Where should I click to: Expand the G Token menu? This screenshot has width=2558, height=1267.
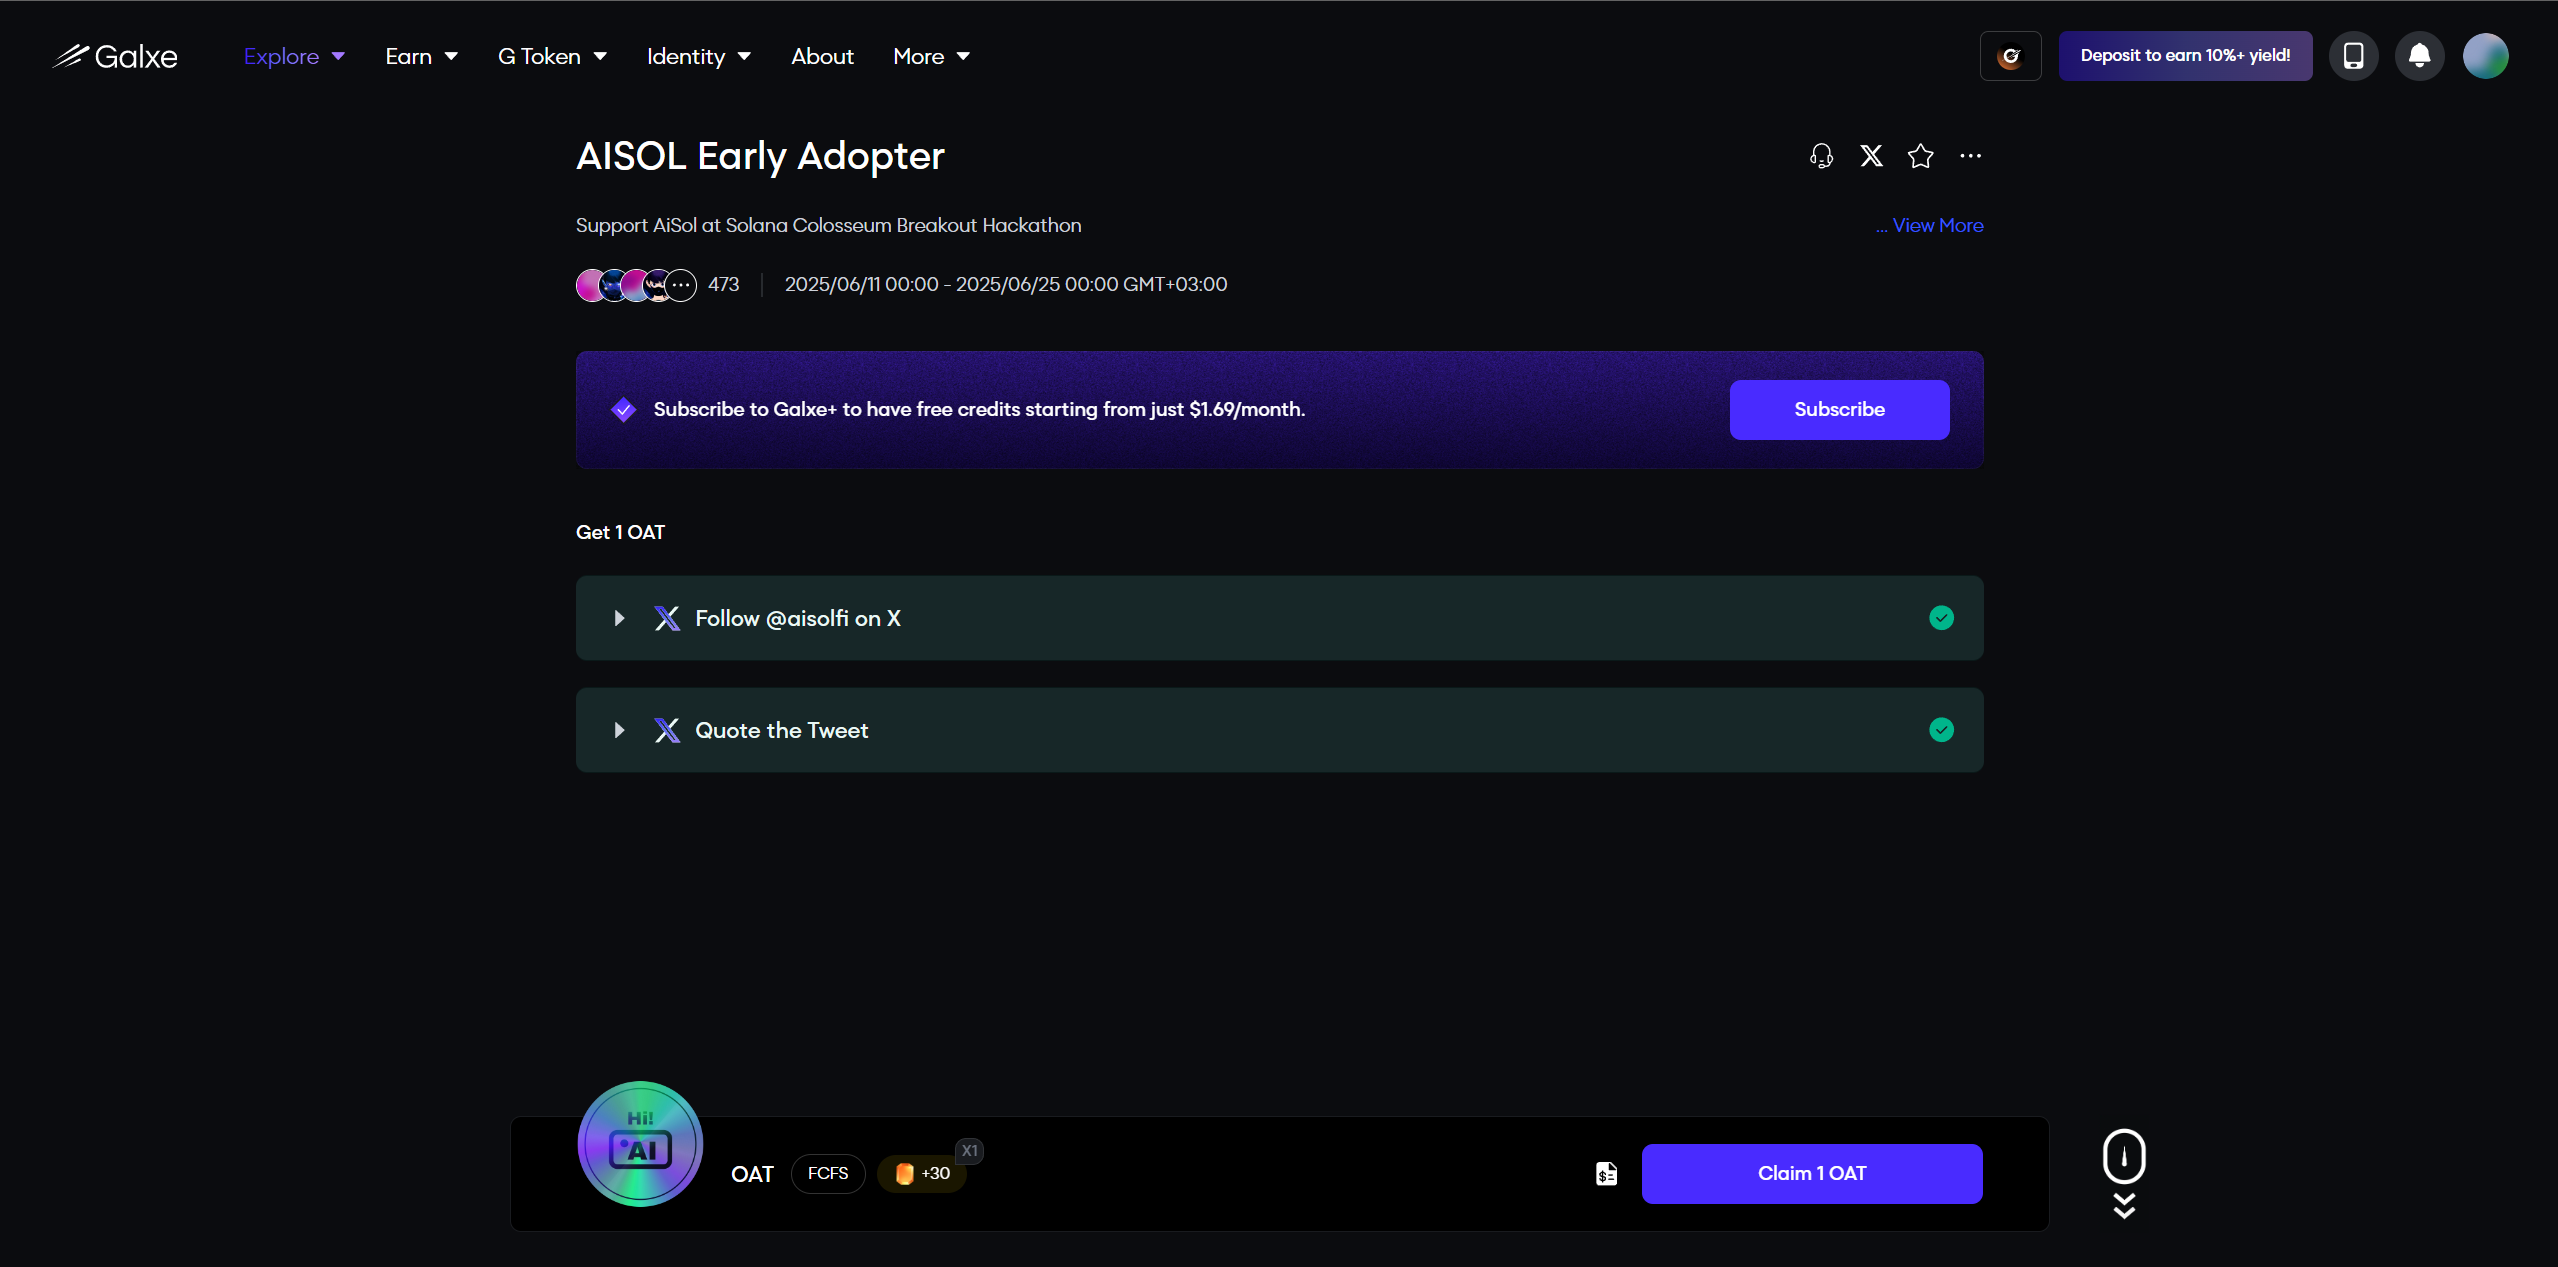552,56
